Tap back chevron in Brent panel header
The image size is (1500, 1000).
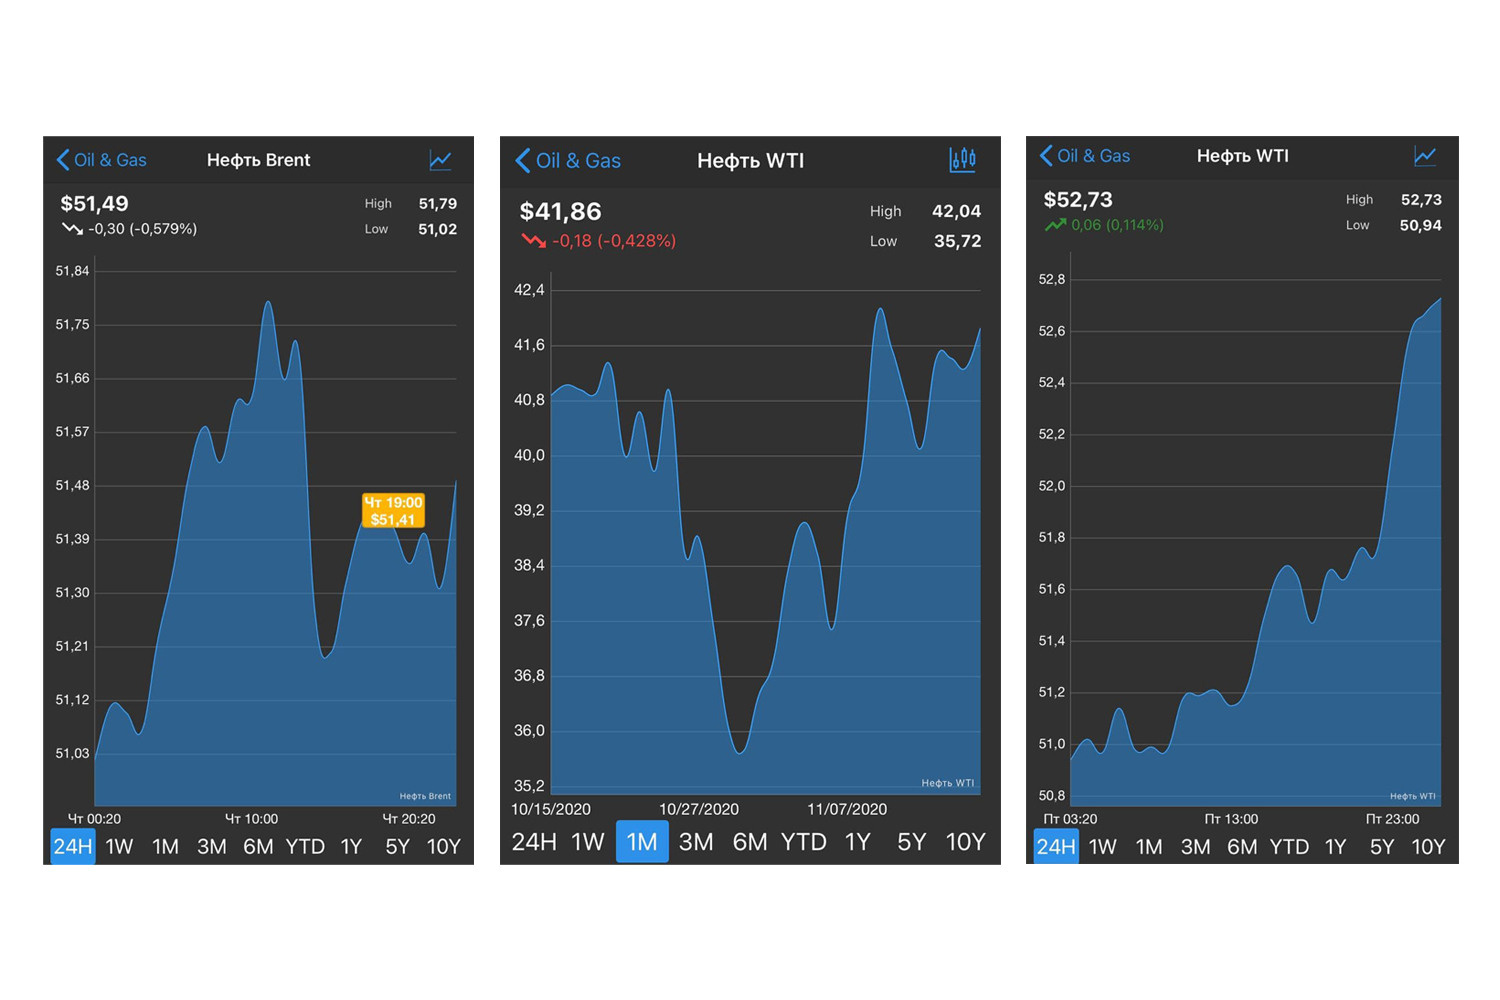[63, 160]
